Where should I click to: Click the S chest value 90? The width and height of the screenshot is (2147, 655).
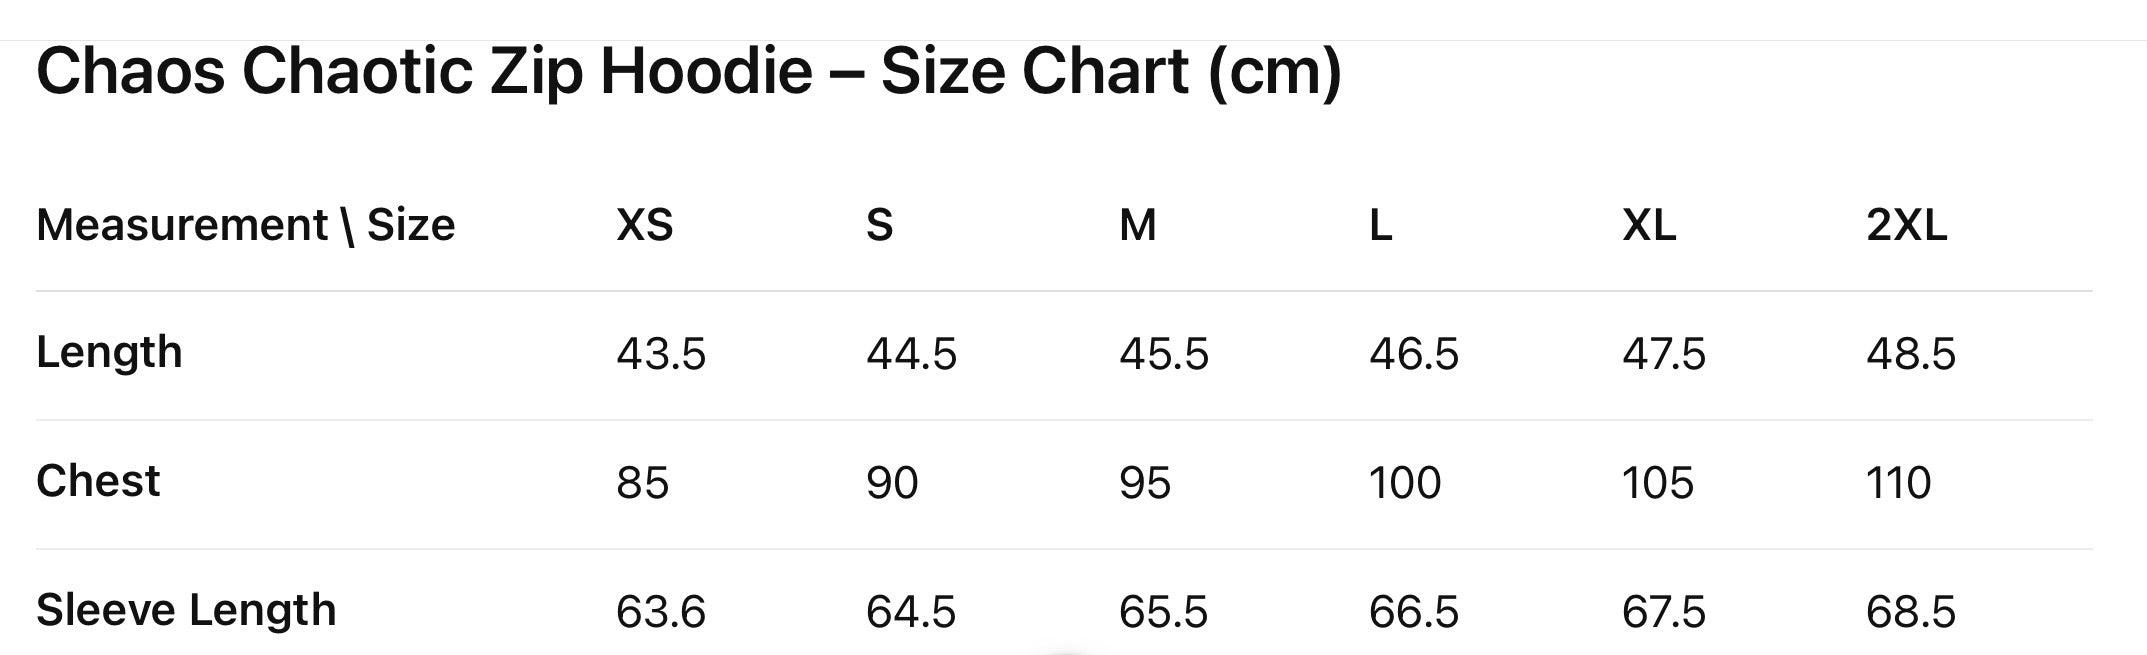pyautogui.click(x=891, y=483)
